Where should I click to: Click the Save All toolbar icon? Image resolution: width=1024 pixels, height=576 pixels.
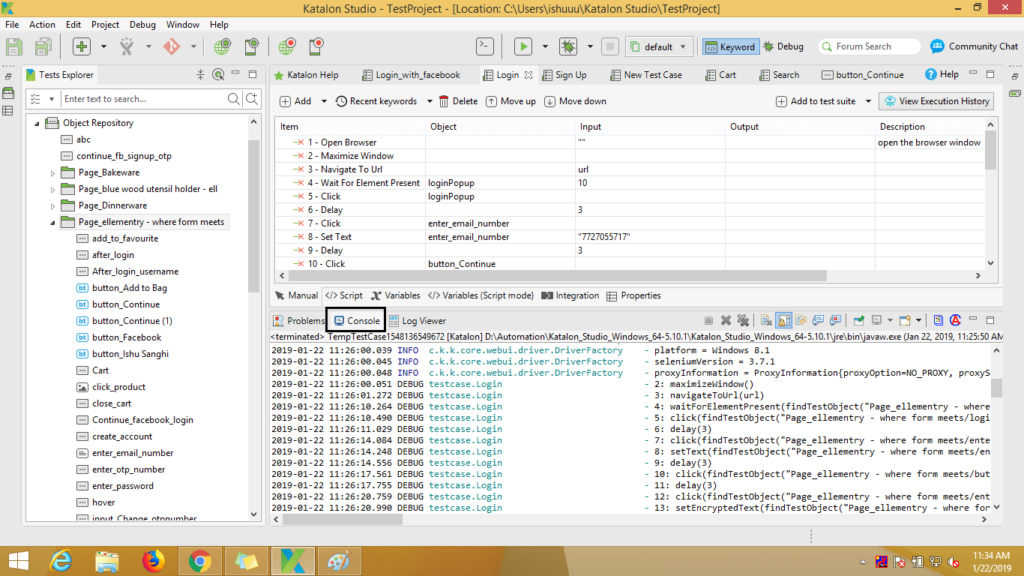pyautogui.click(x=43, y=46)
